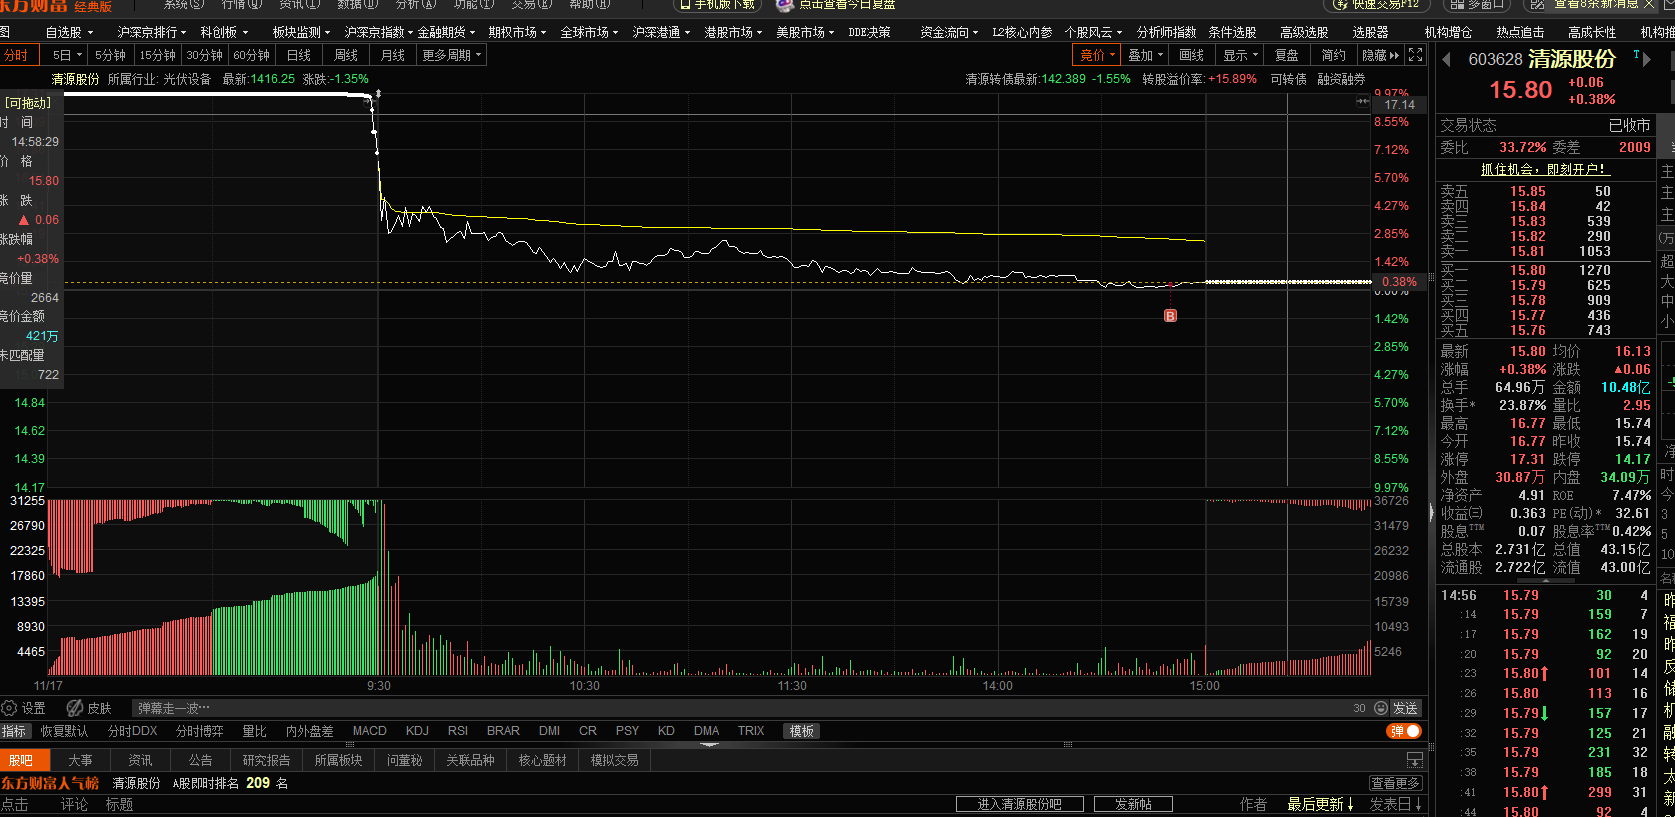
Task: Open the 更多周期 dropdown
Action: pyautogui.click(x=451, y=55)
